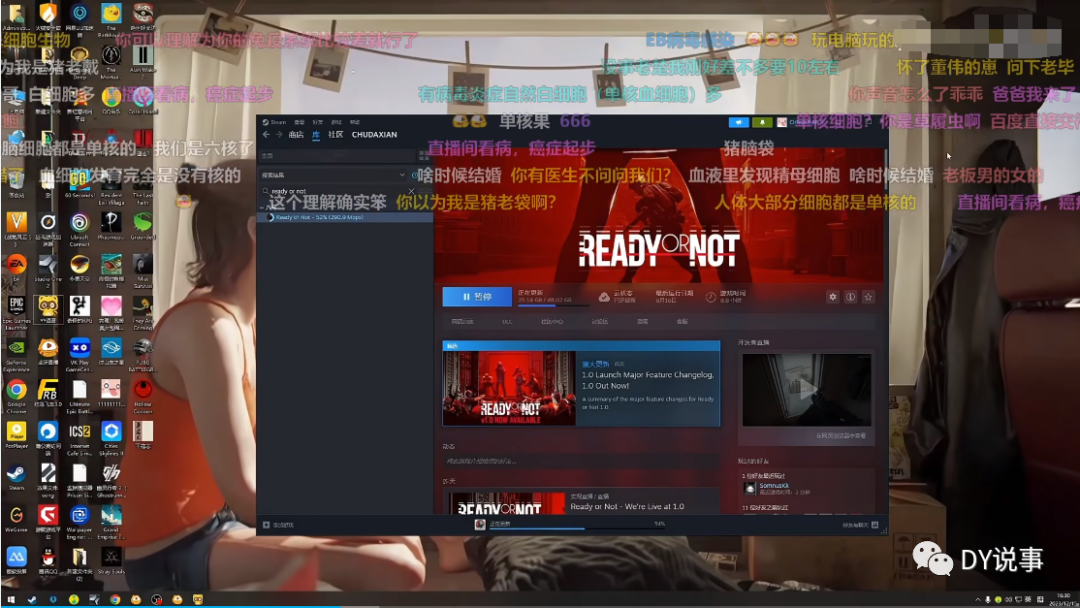1080x608 pixels.
Task: Show game info circle icon
Action: click(x=851, y=297)
